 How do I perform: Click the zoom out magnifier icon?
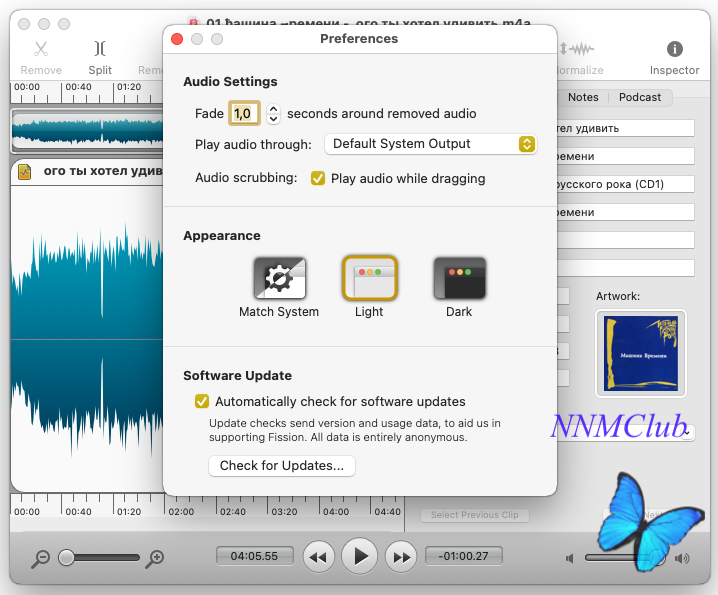(40, 558)
